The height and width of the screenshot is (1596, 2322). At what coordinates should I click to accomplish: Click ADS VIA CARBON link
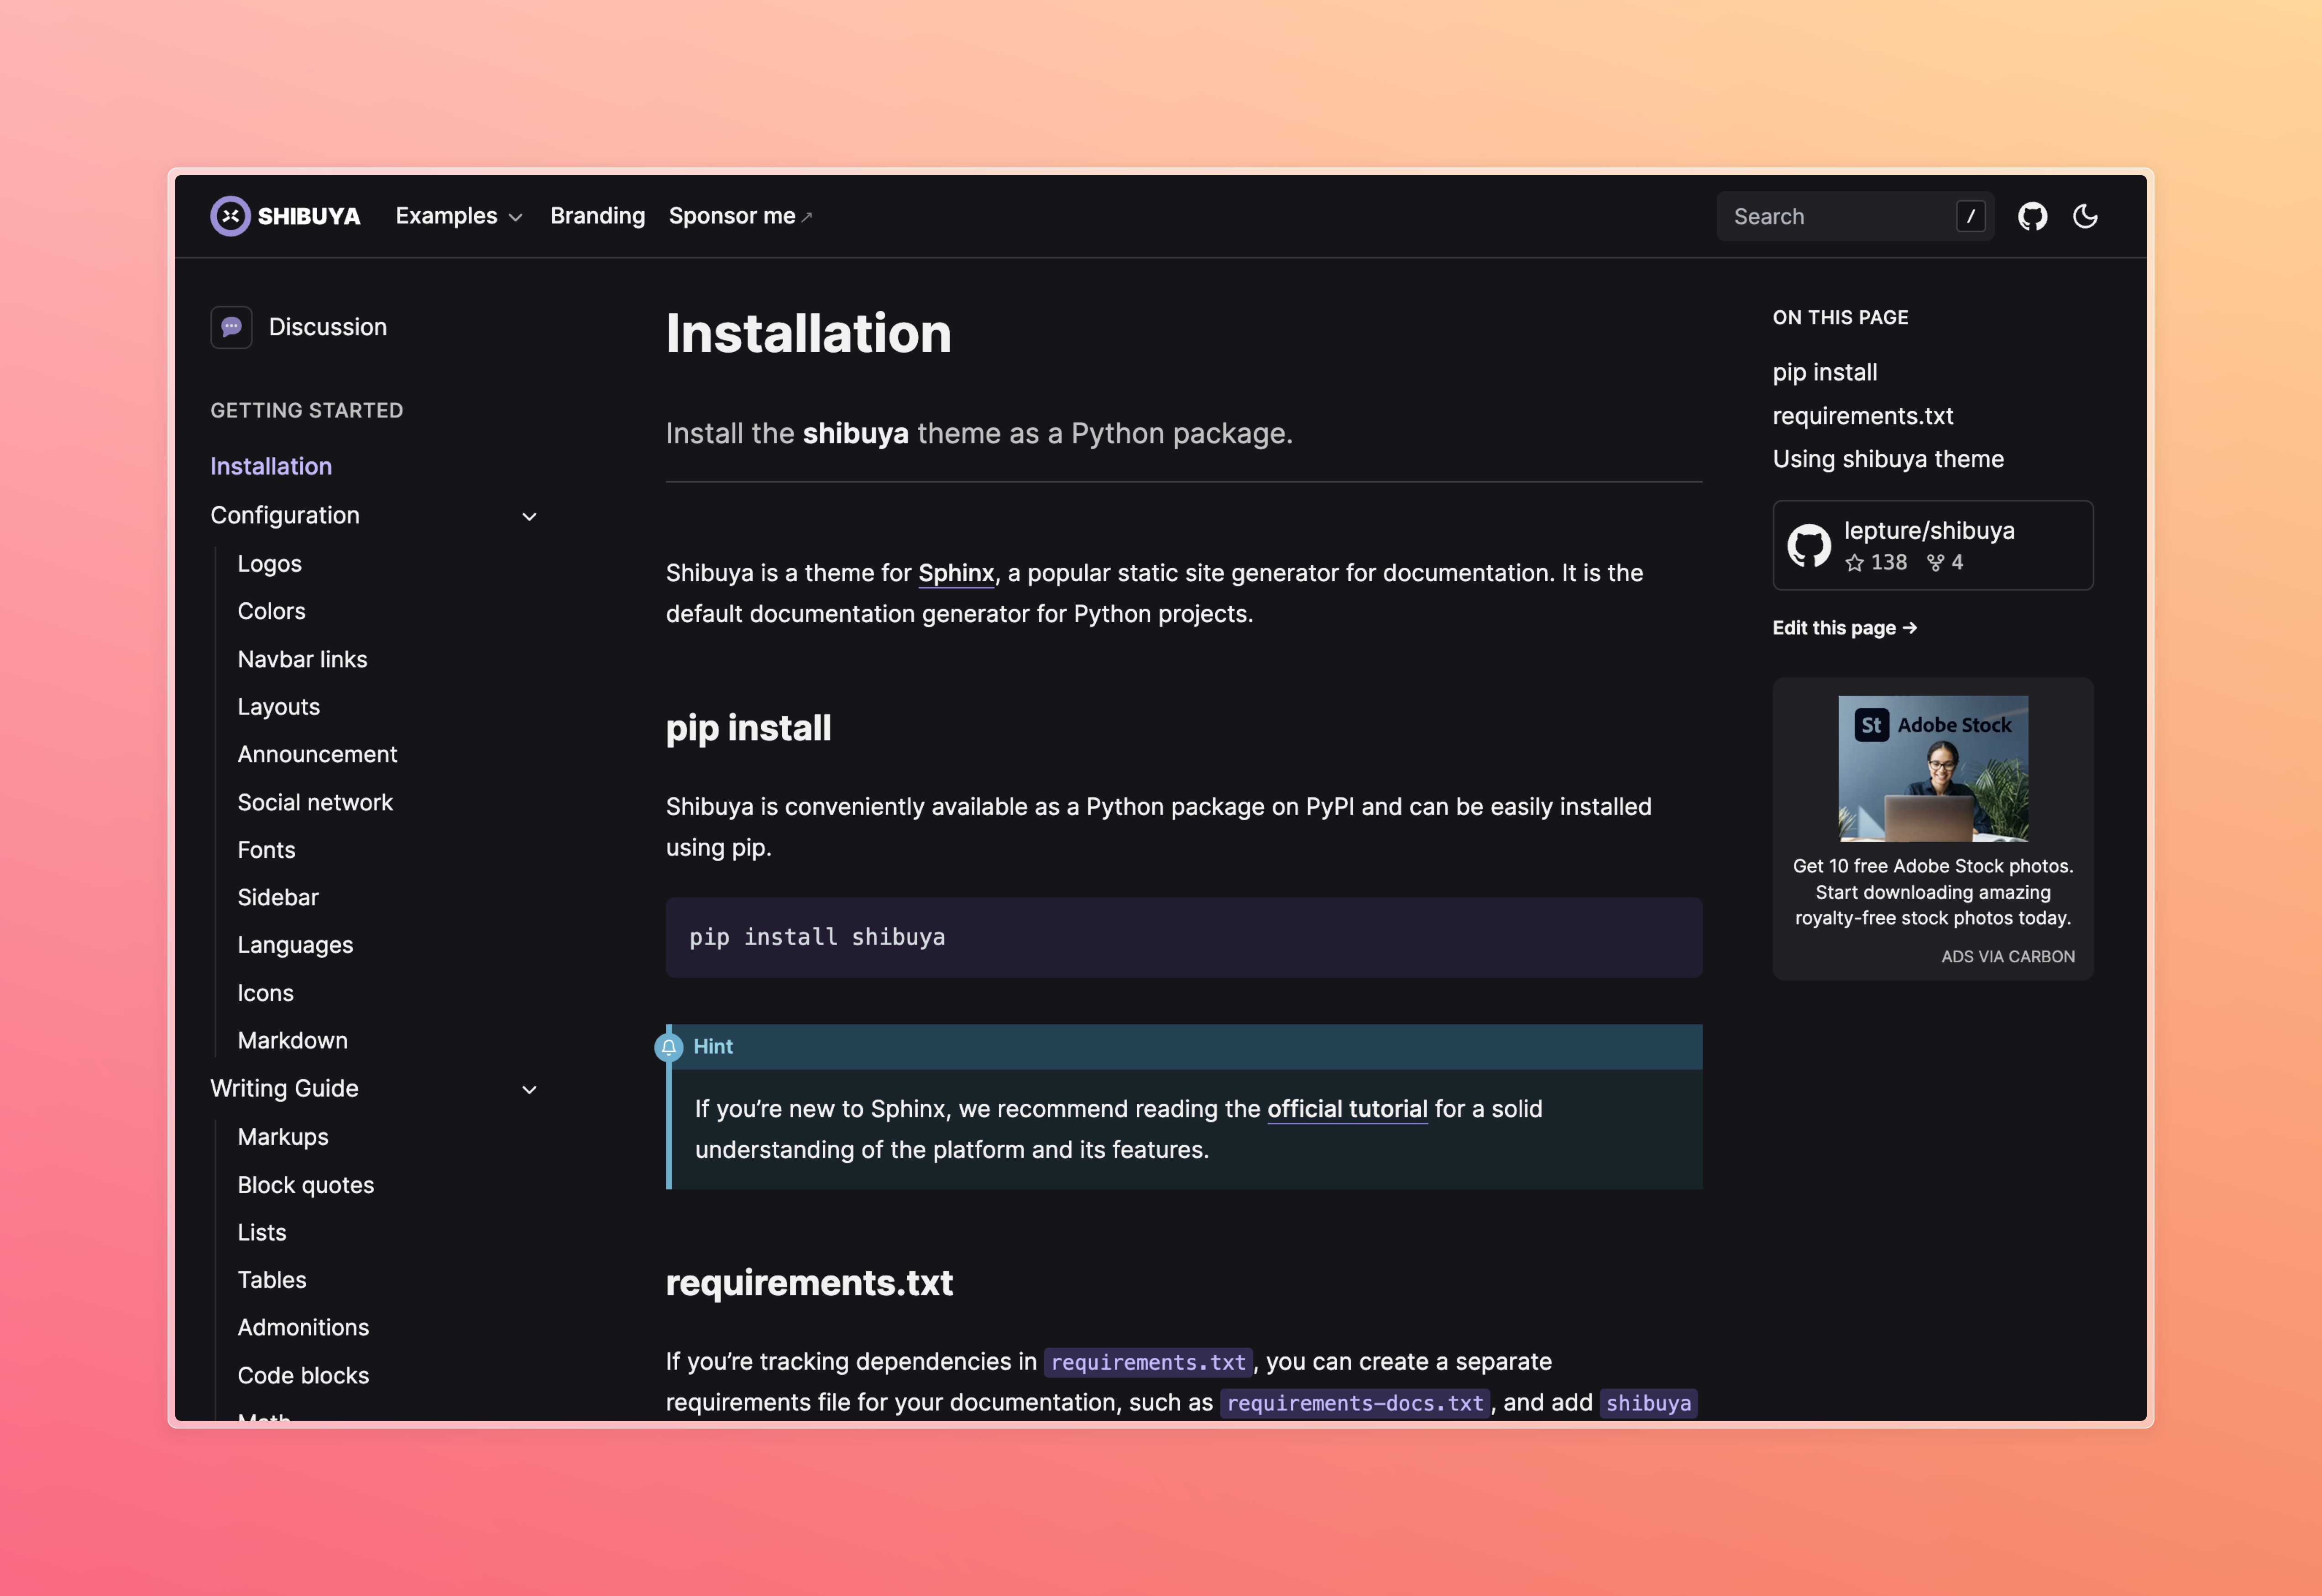[x=2008, y=957]
